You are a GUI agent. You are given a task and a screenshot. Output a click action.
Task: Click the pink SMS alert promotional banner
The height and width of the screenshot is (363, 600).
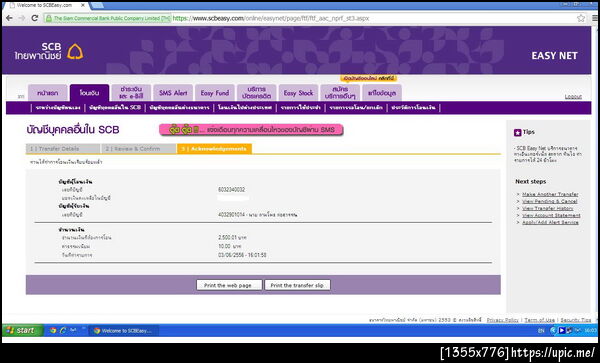pyautogui.click(x=251, y=130)
